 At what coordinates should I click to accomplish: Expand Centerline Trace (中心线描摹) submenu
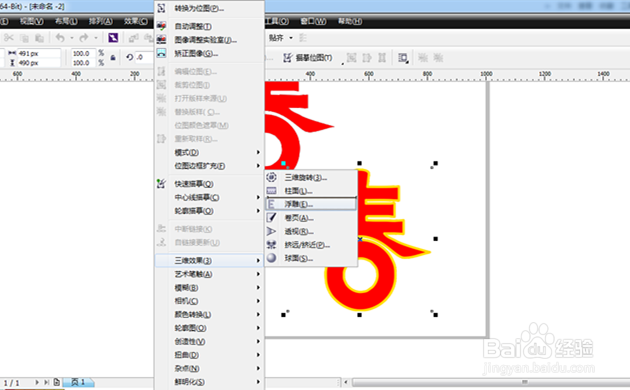[x=209, y=197]
